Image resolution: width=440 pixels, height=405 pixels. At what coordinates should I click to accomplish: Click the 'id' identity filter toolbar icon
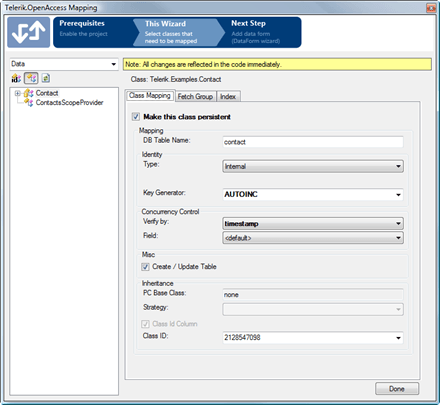click(16, 78)
